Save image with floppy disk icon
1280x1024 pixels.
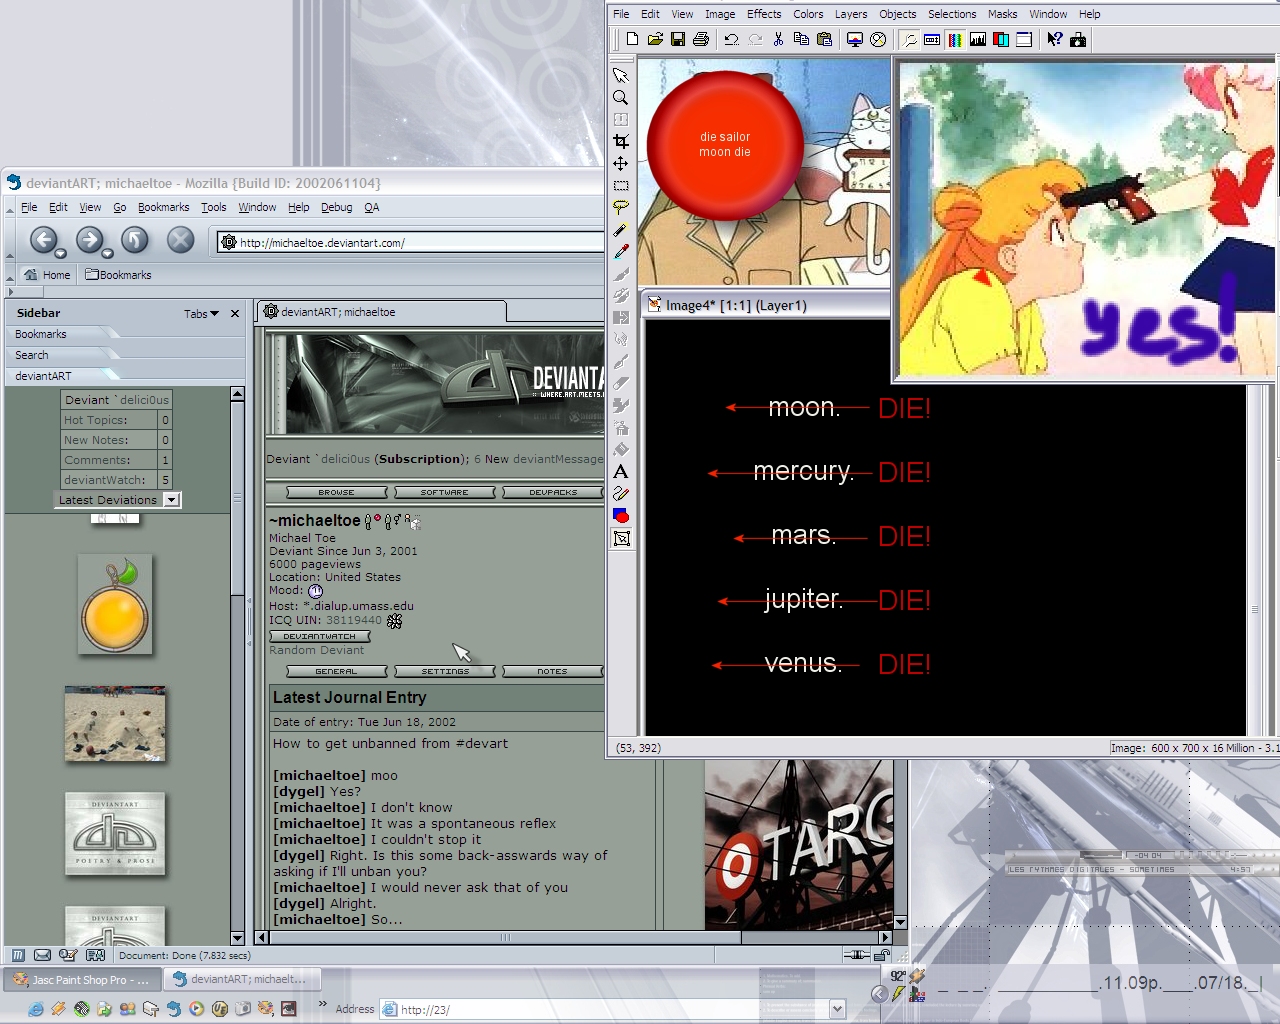(x=678, y=40)
